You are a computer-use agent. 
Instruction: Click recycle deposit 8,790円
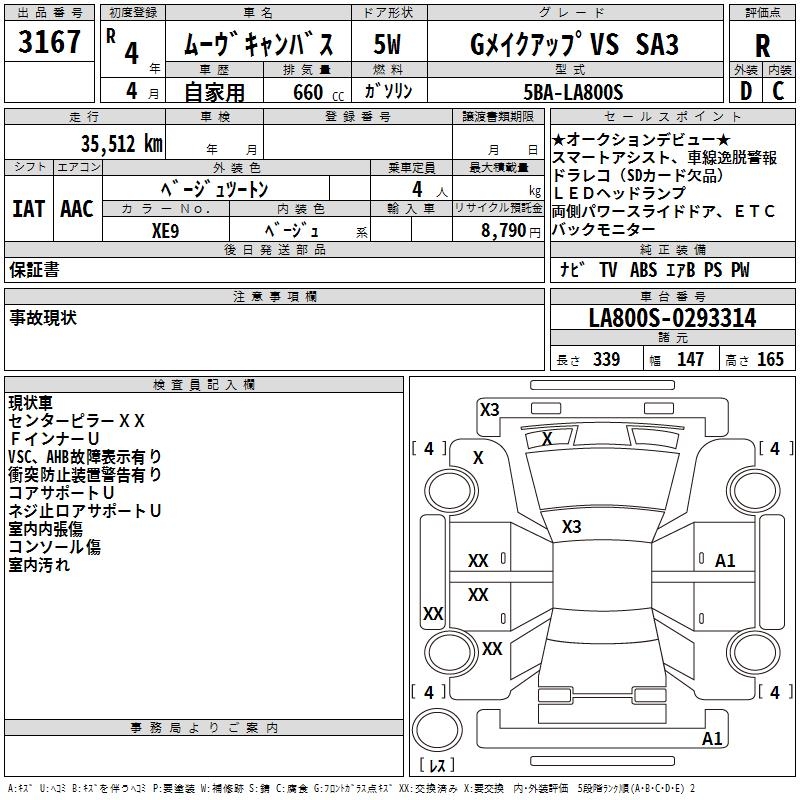510,231
